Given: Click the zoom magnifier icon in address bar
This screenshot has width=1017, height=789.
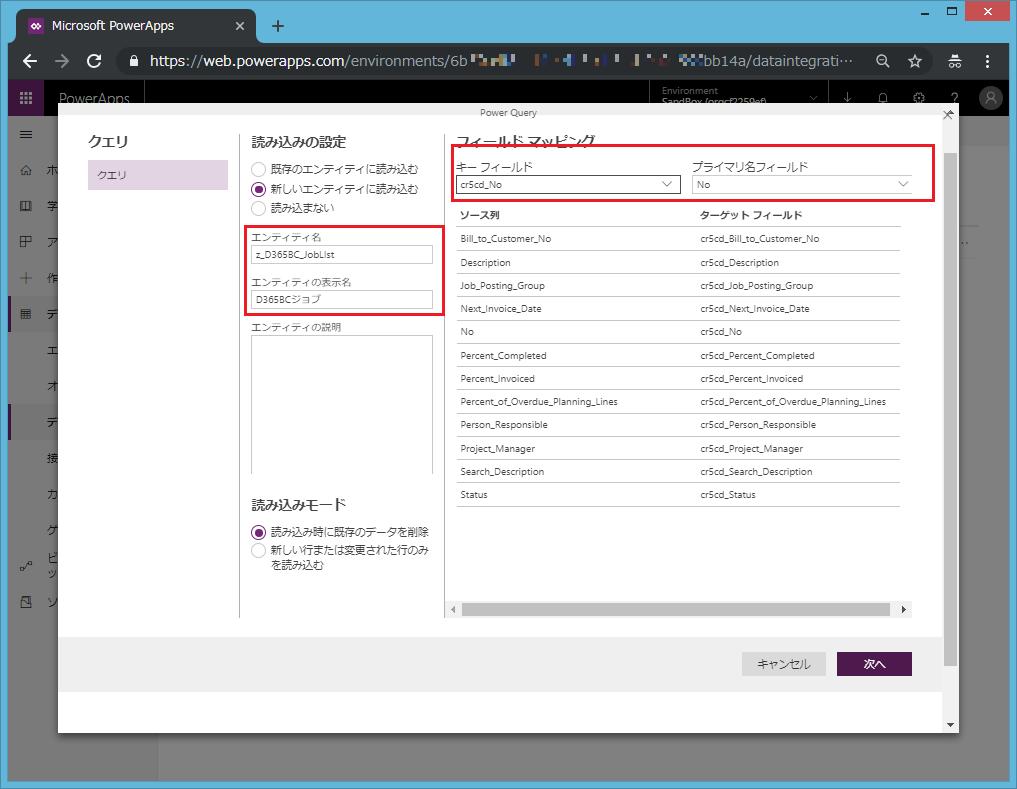Looking at the screenshot, I should 883,61.
